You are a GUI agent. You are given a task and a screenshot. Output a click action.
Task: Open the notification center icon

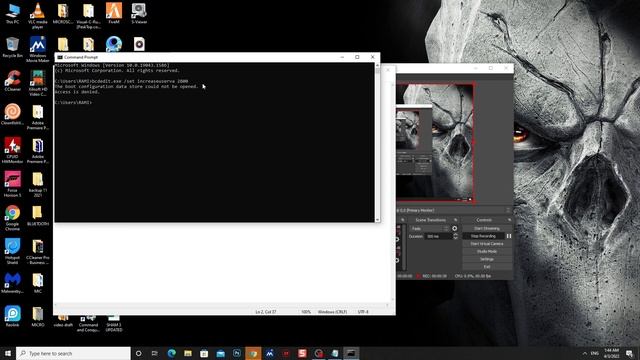pos(630,353)
